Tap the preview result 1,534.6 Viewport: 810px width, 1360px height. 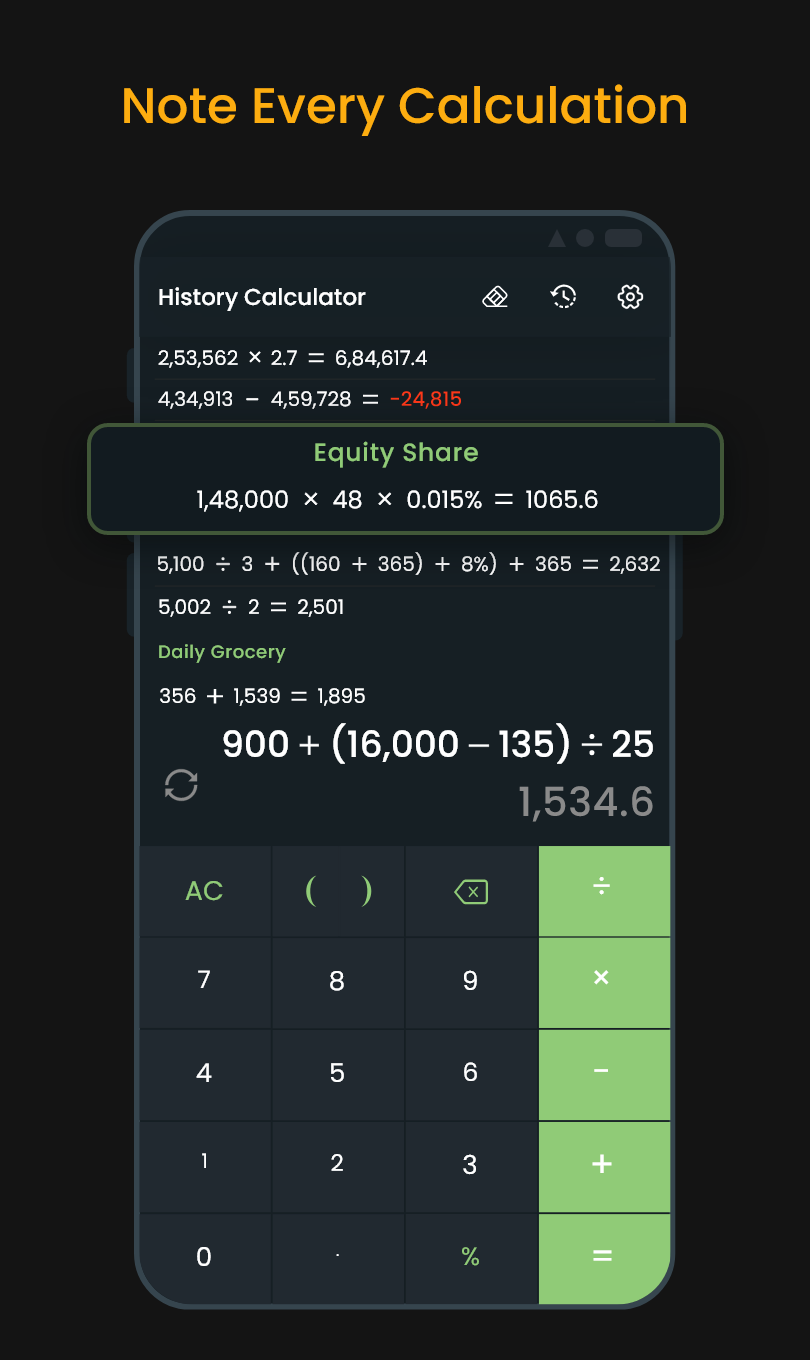(586, 802)
